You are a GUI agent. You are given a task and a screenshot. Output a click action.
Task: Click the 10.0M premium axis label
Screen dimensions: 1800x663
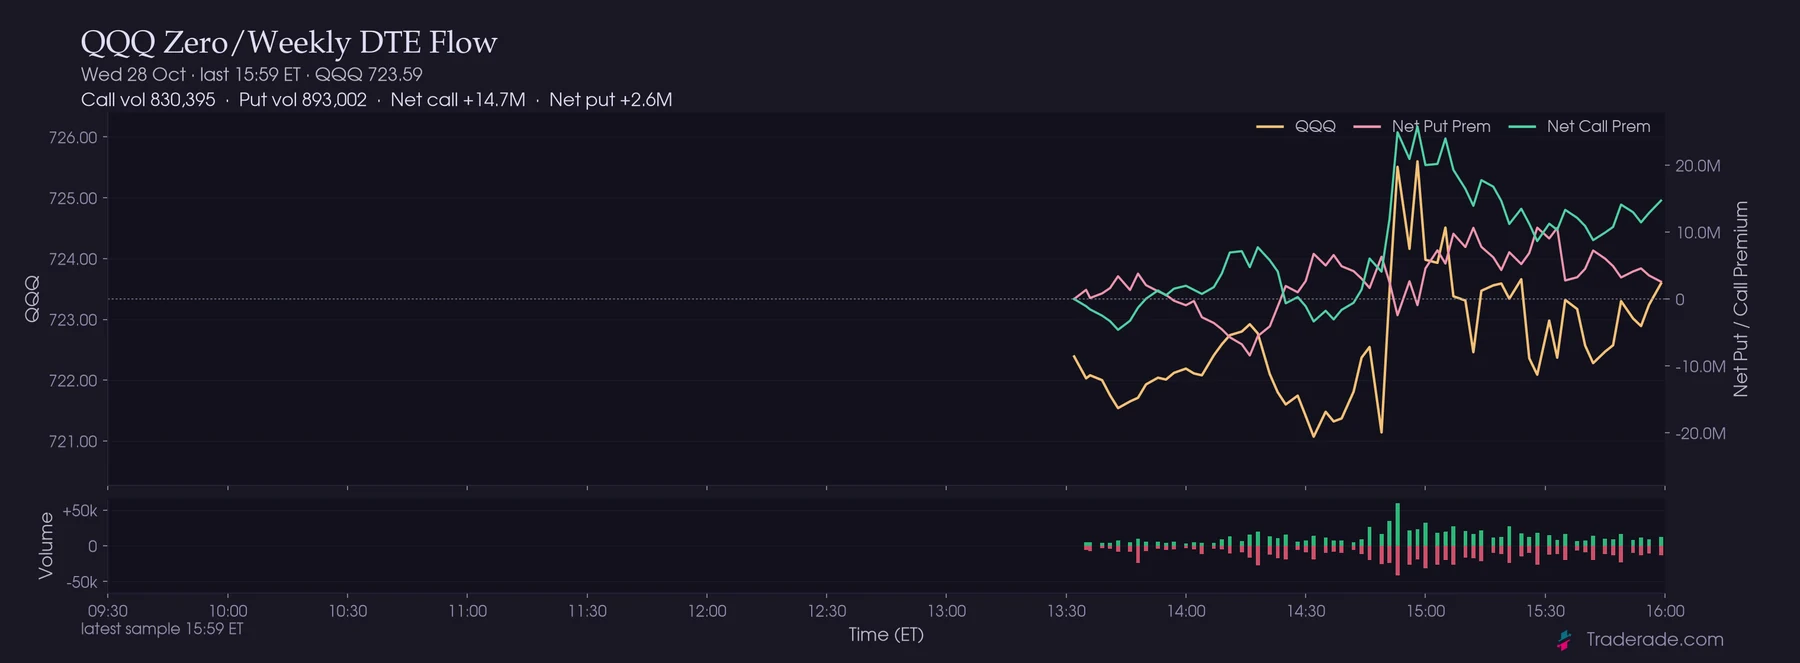[x=1698, y=233]
